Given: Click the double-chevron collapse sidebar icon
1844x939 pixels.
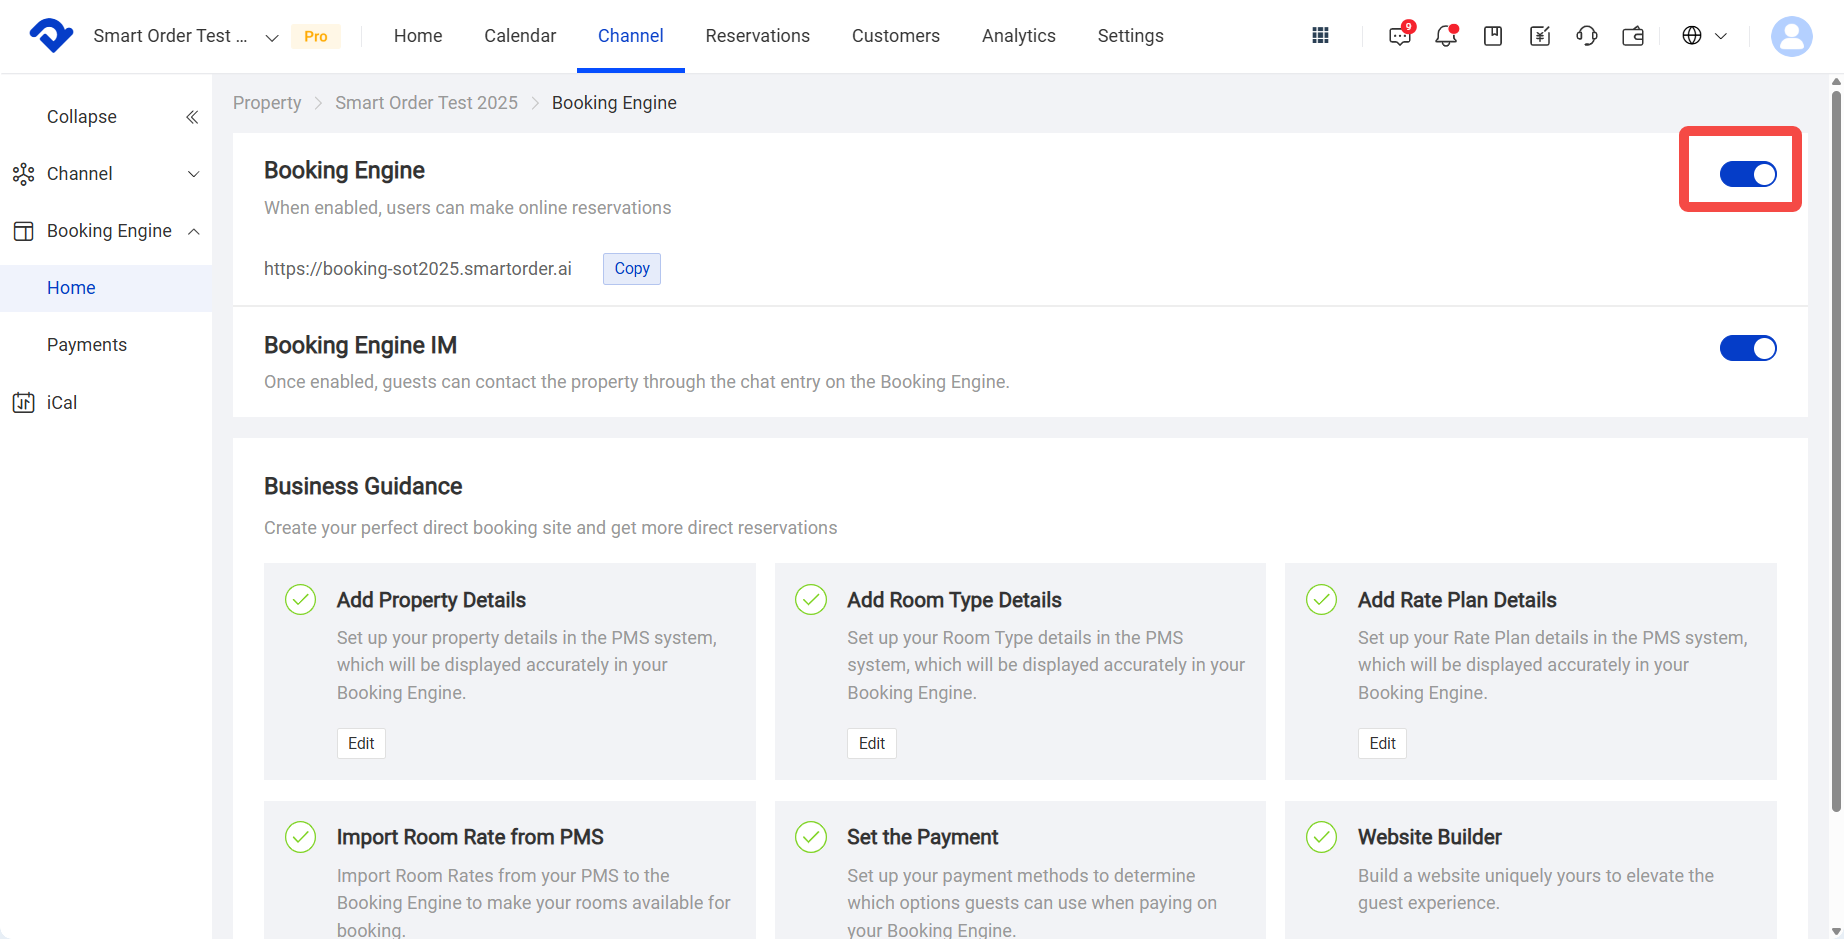Looking at the screenshot, I should click(x=192, y=117).
